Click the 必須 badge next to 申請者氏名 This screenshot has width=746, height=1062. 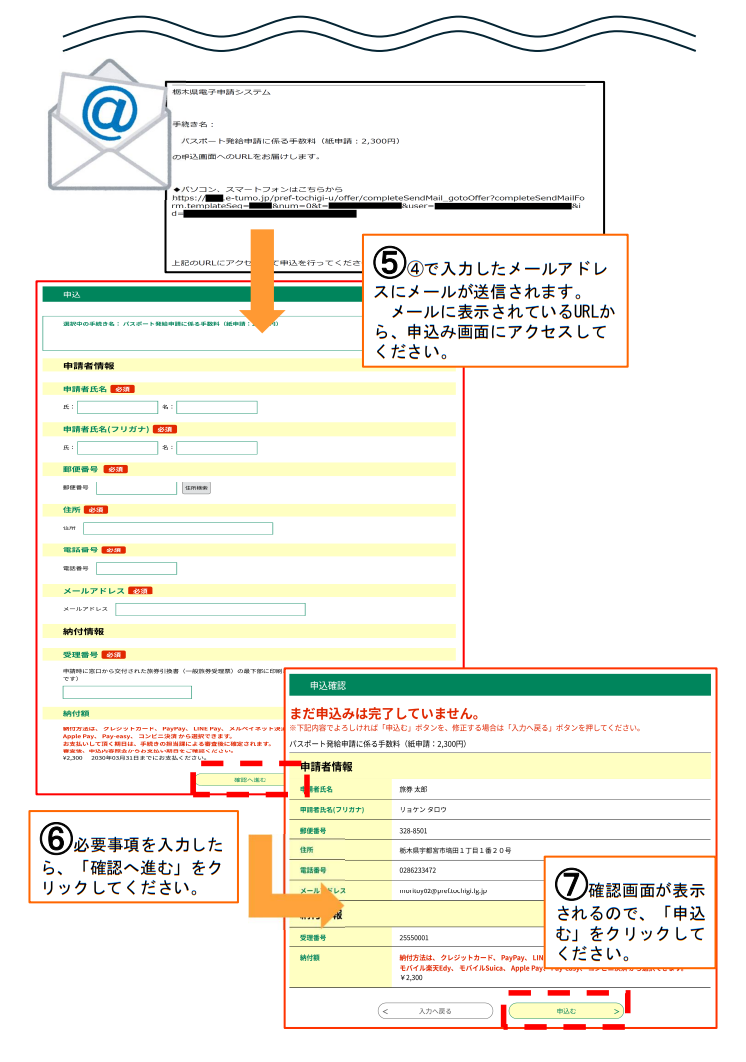(122, 388)
